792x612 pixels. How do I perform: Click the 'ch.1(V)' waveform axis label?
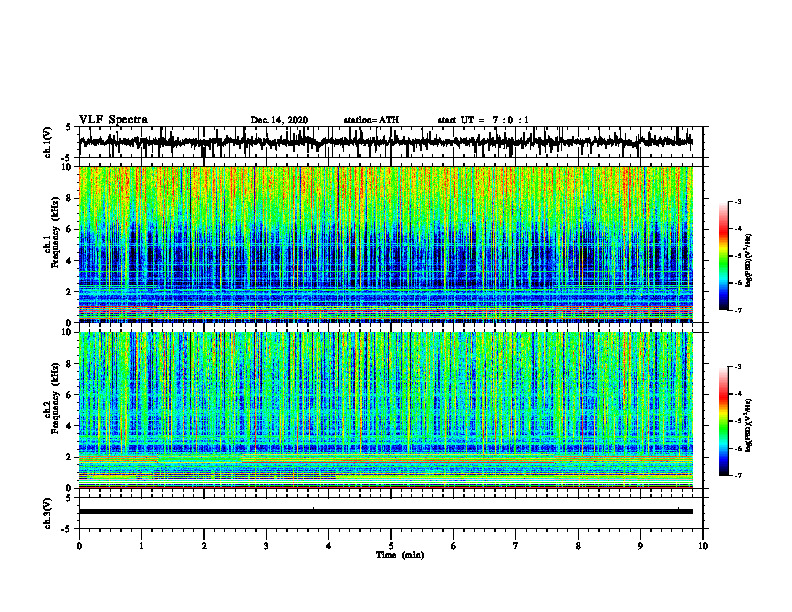coord(48,142)
